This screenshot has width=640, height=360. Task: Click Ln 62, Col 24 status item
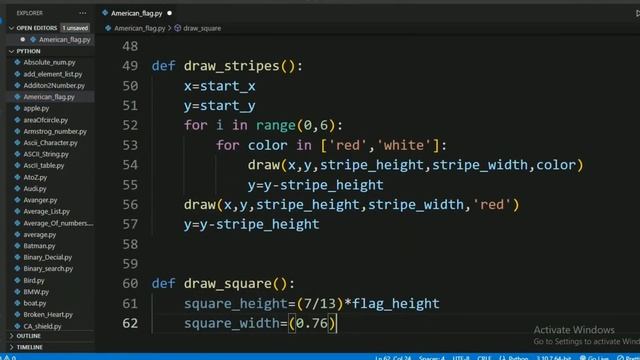[393, 358]
